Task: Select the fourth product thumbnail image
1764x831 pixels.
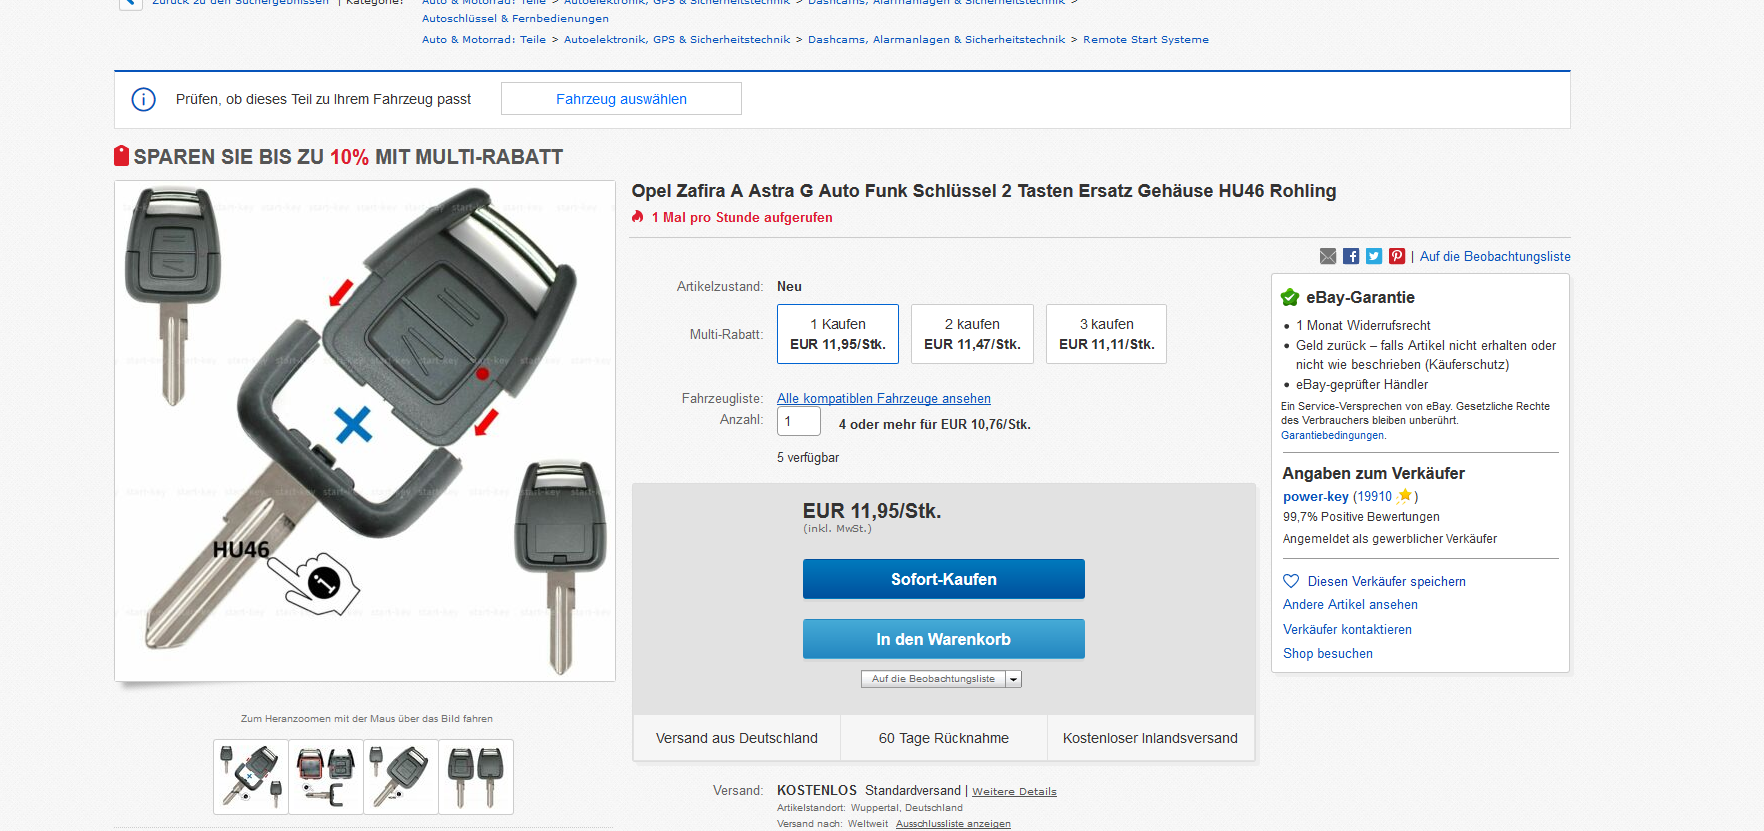Action: click(x=476, y=777)
